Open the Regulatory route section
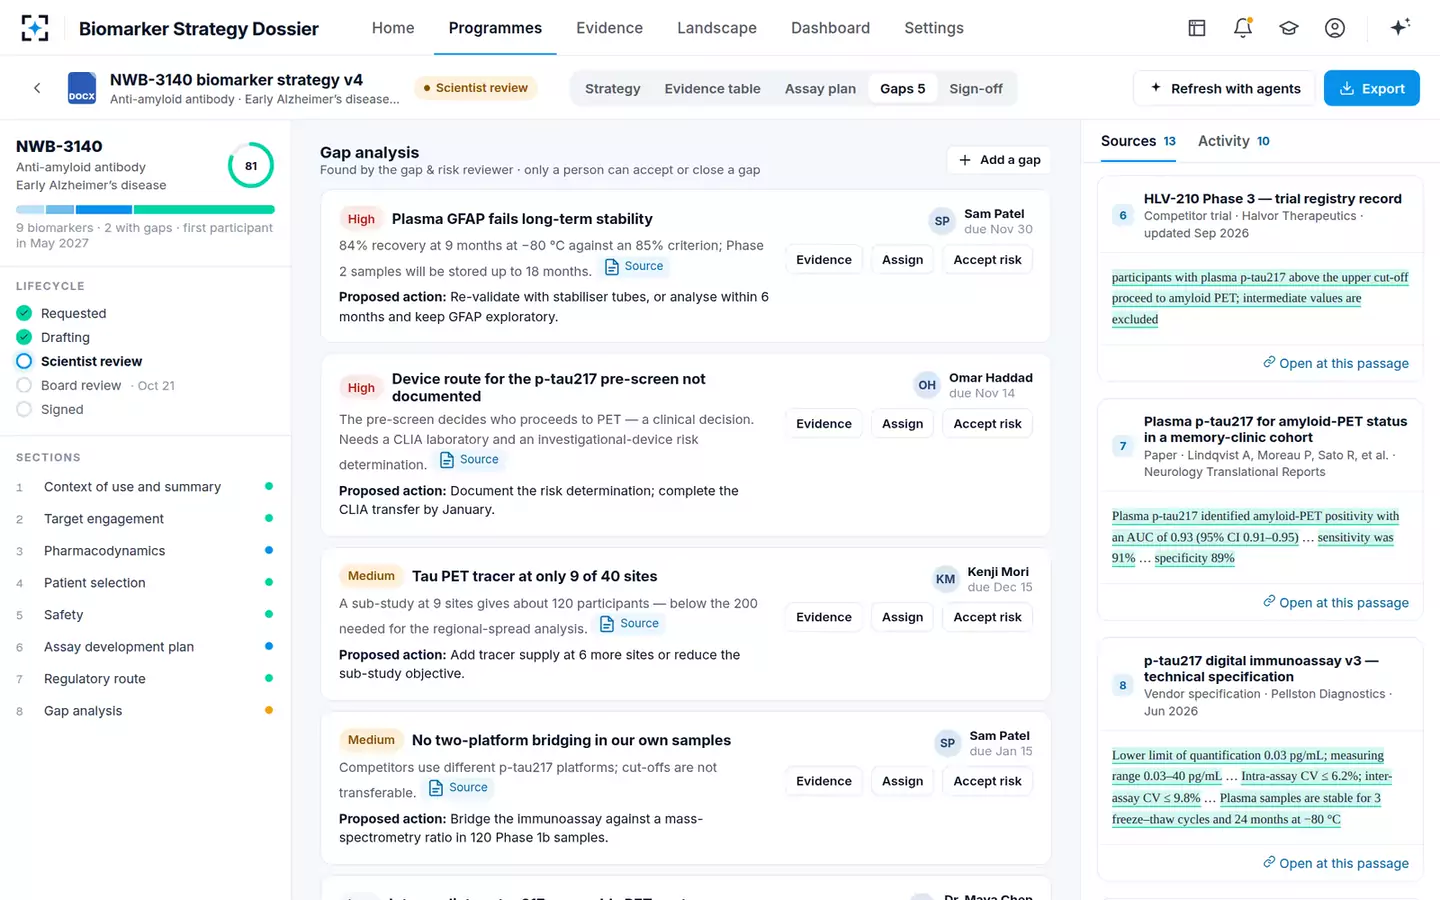This screenshot has width=1440, height=900. coord(145,679)
